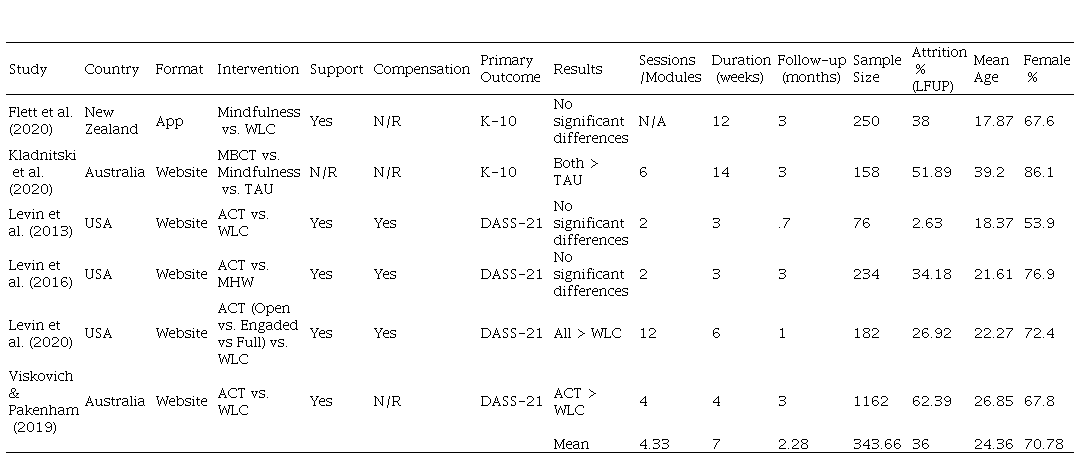1077x456 pixels.
Task: Click the MBCT vs. Mindfulness vs. TAU cell
Action: tap(258, 172)
